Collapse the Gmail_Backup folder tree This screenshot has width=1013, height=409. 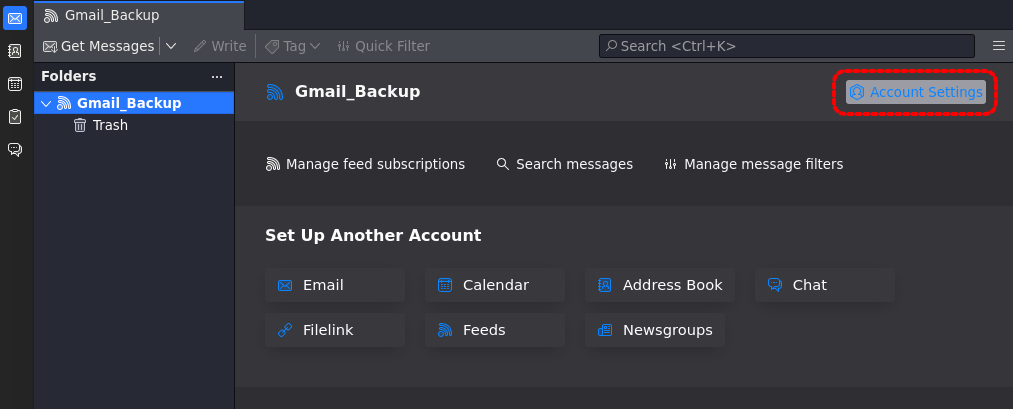click(x=46, y=103)
